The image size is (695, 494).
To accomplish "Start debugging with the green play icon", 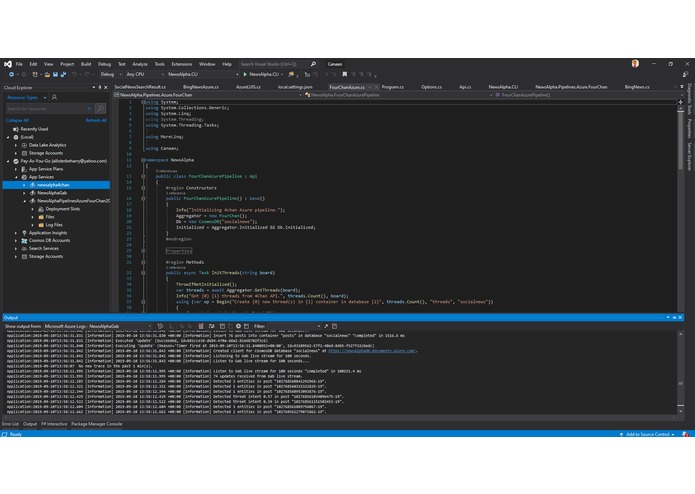I will pyautogui.click(x=245, y=74).
